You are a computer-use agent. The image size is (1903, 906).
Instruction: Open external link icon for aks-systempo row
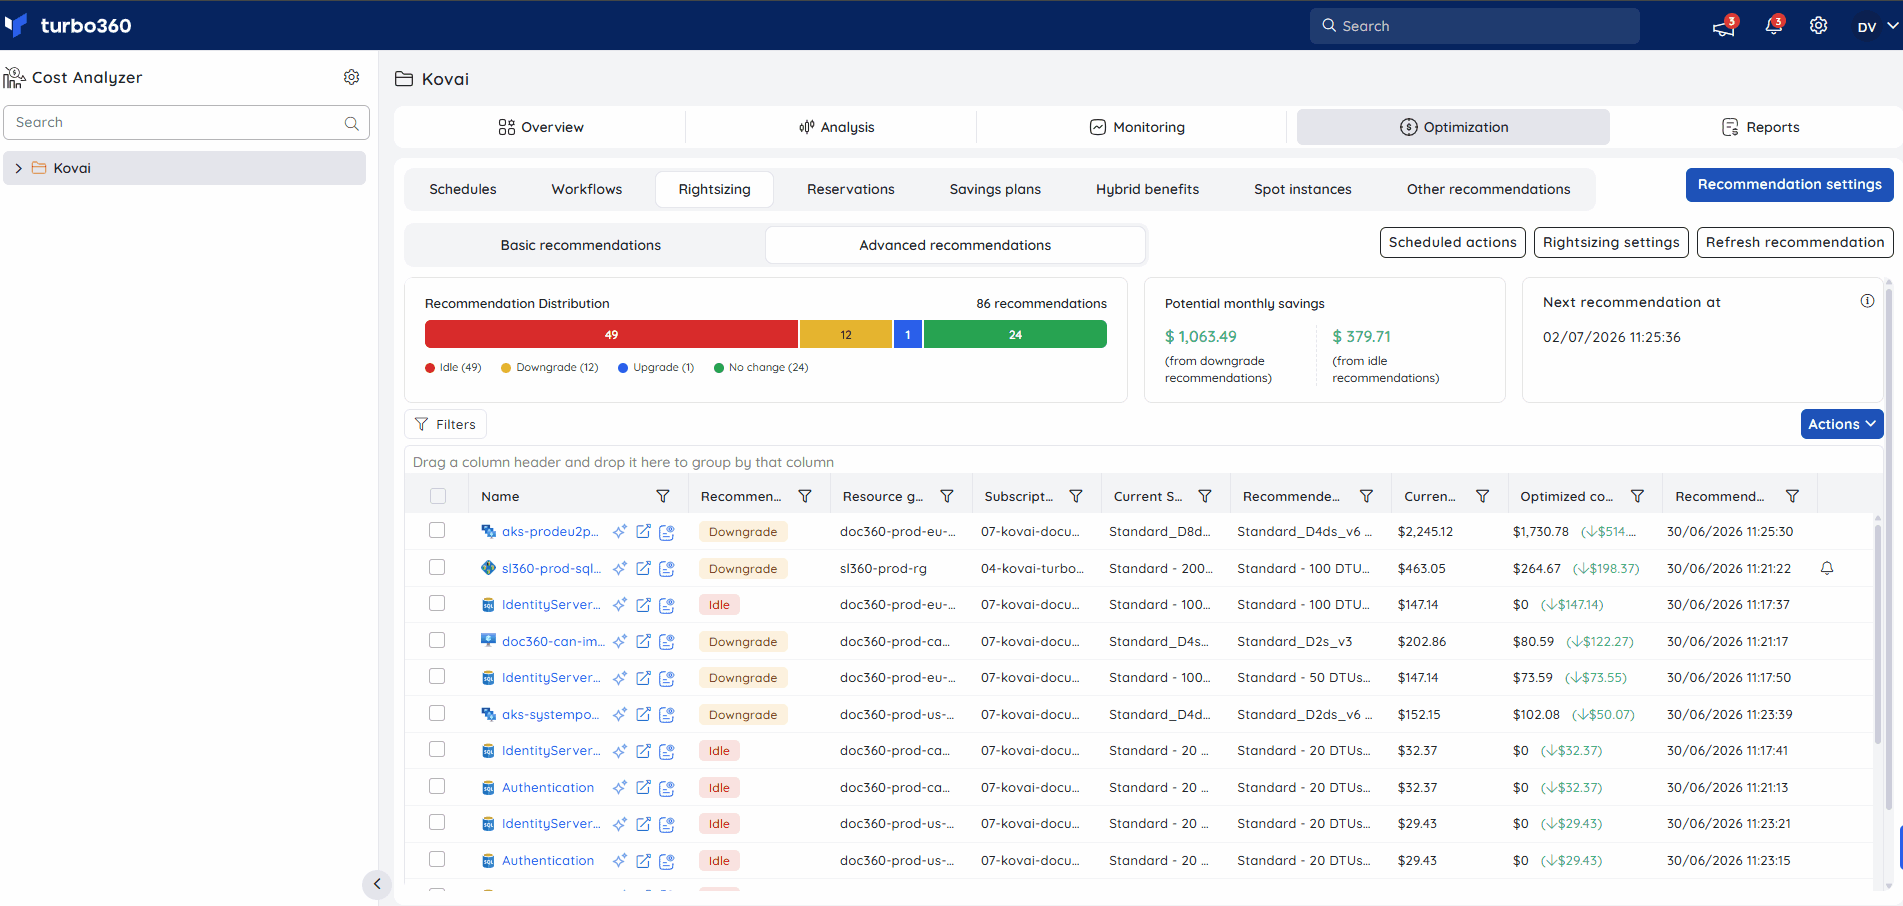[x=644, y=715]
